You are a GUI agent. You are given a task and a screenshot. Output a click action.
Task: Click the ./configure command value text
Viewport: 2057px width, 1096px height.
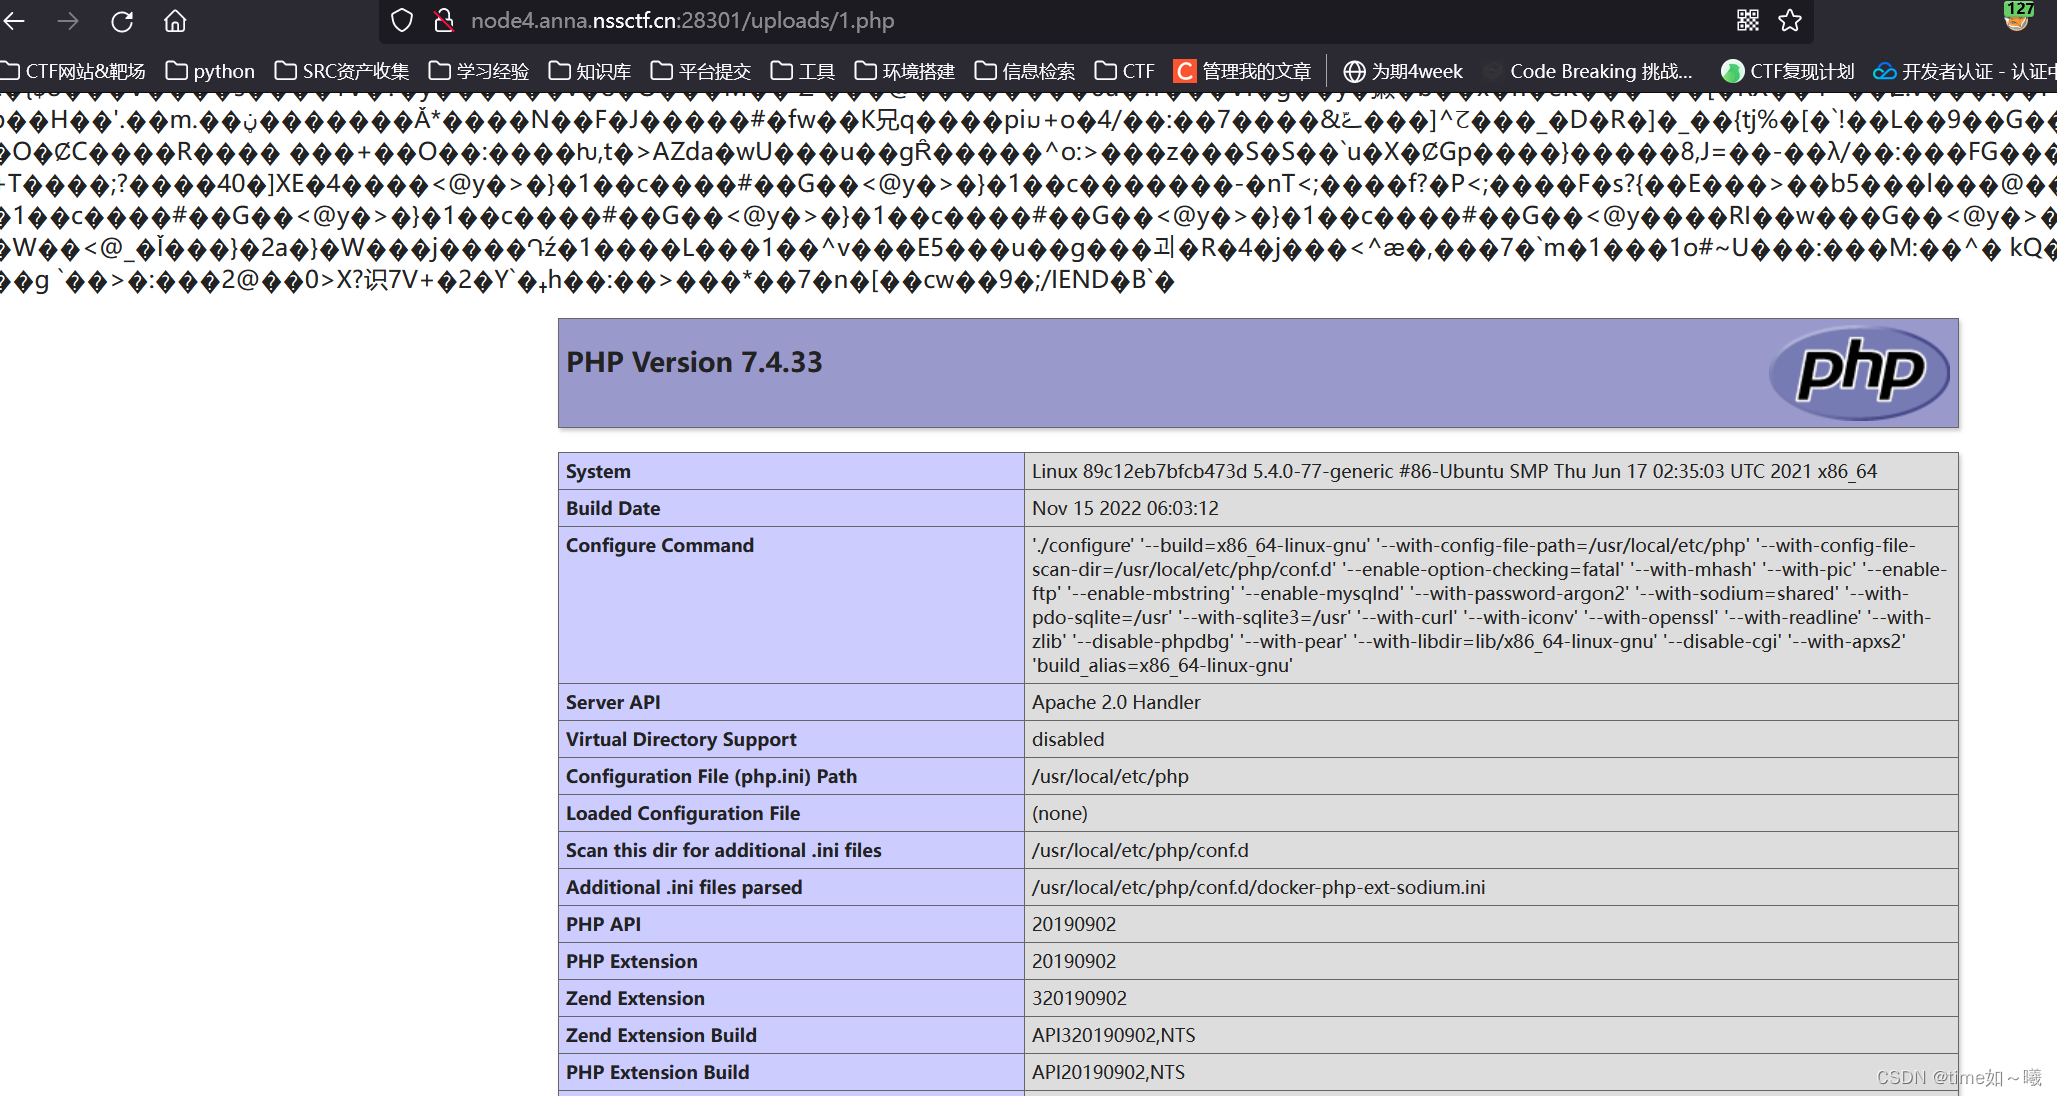1490,605
